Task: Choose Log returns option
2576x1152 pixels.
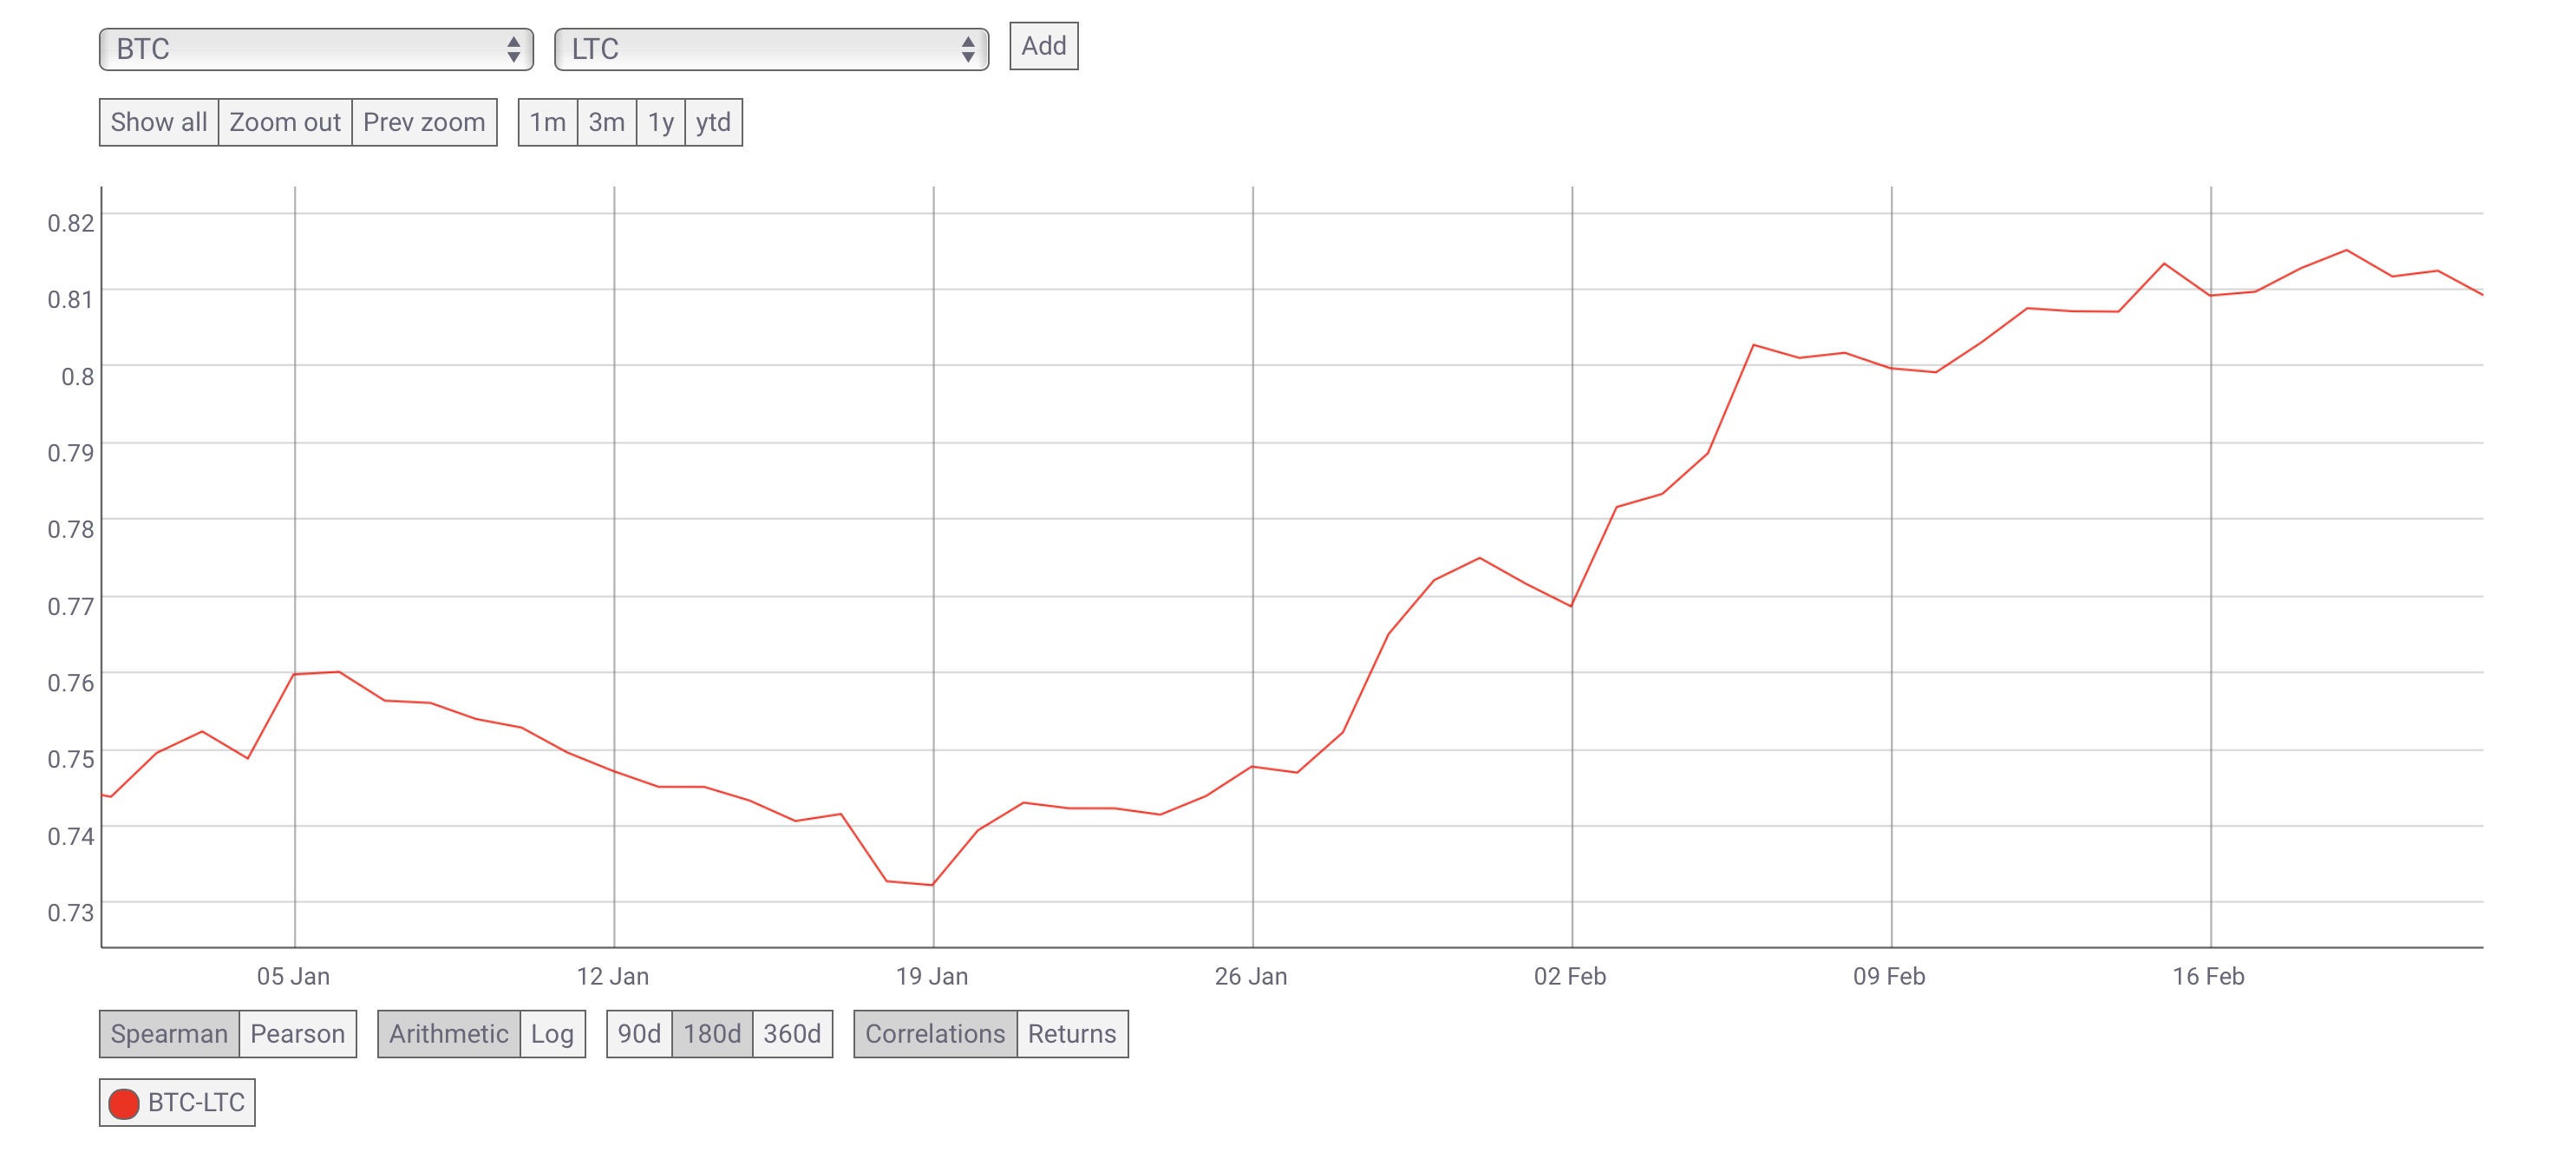Action: coord(552,1033)
